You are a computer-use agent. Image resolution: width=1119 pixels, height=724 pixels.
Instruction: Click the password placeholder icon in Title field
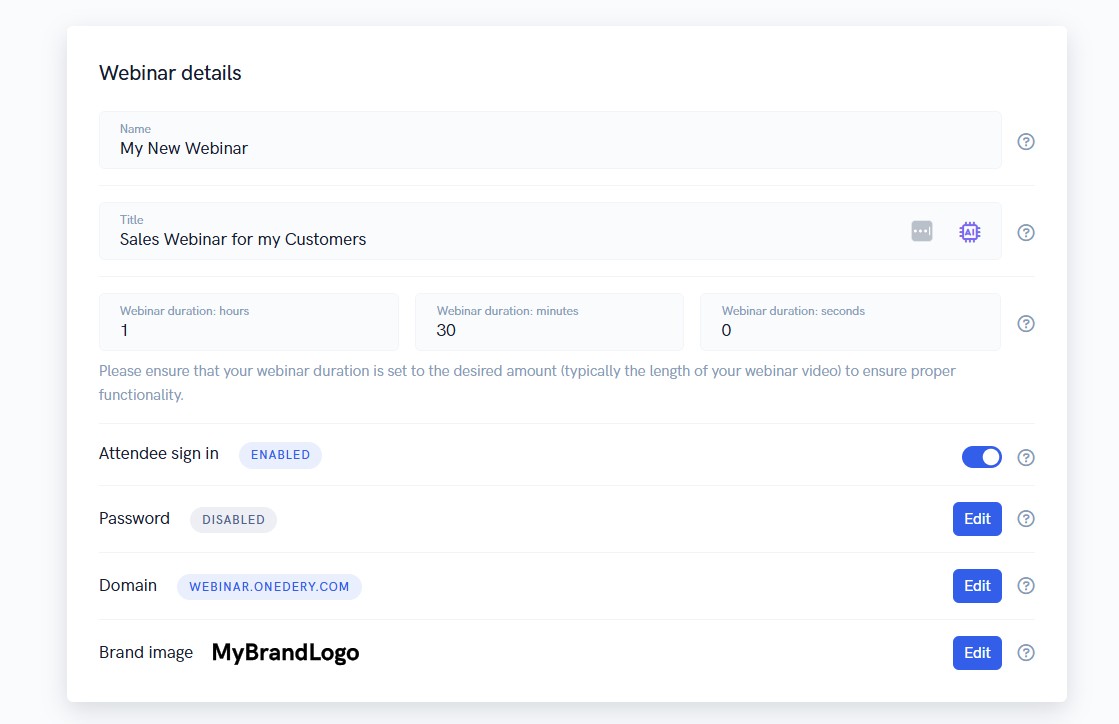point(920,230)
